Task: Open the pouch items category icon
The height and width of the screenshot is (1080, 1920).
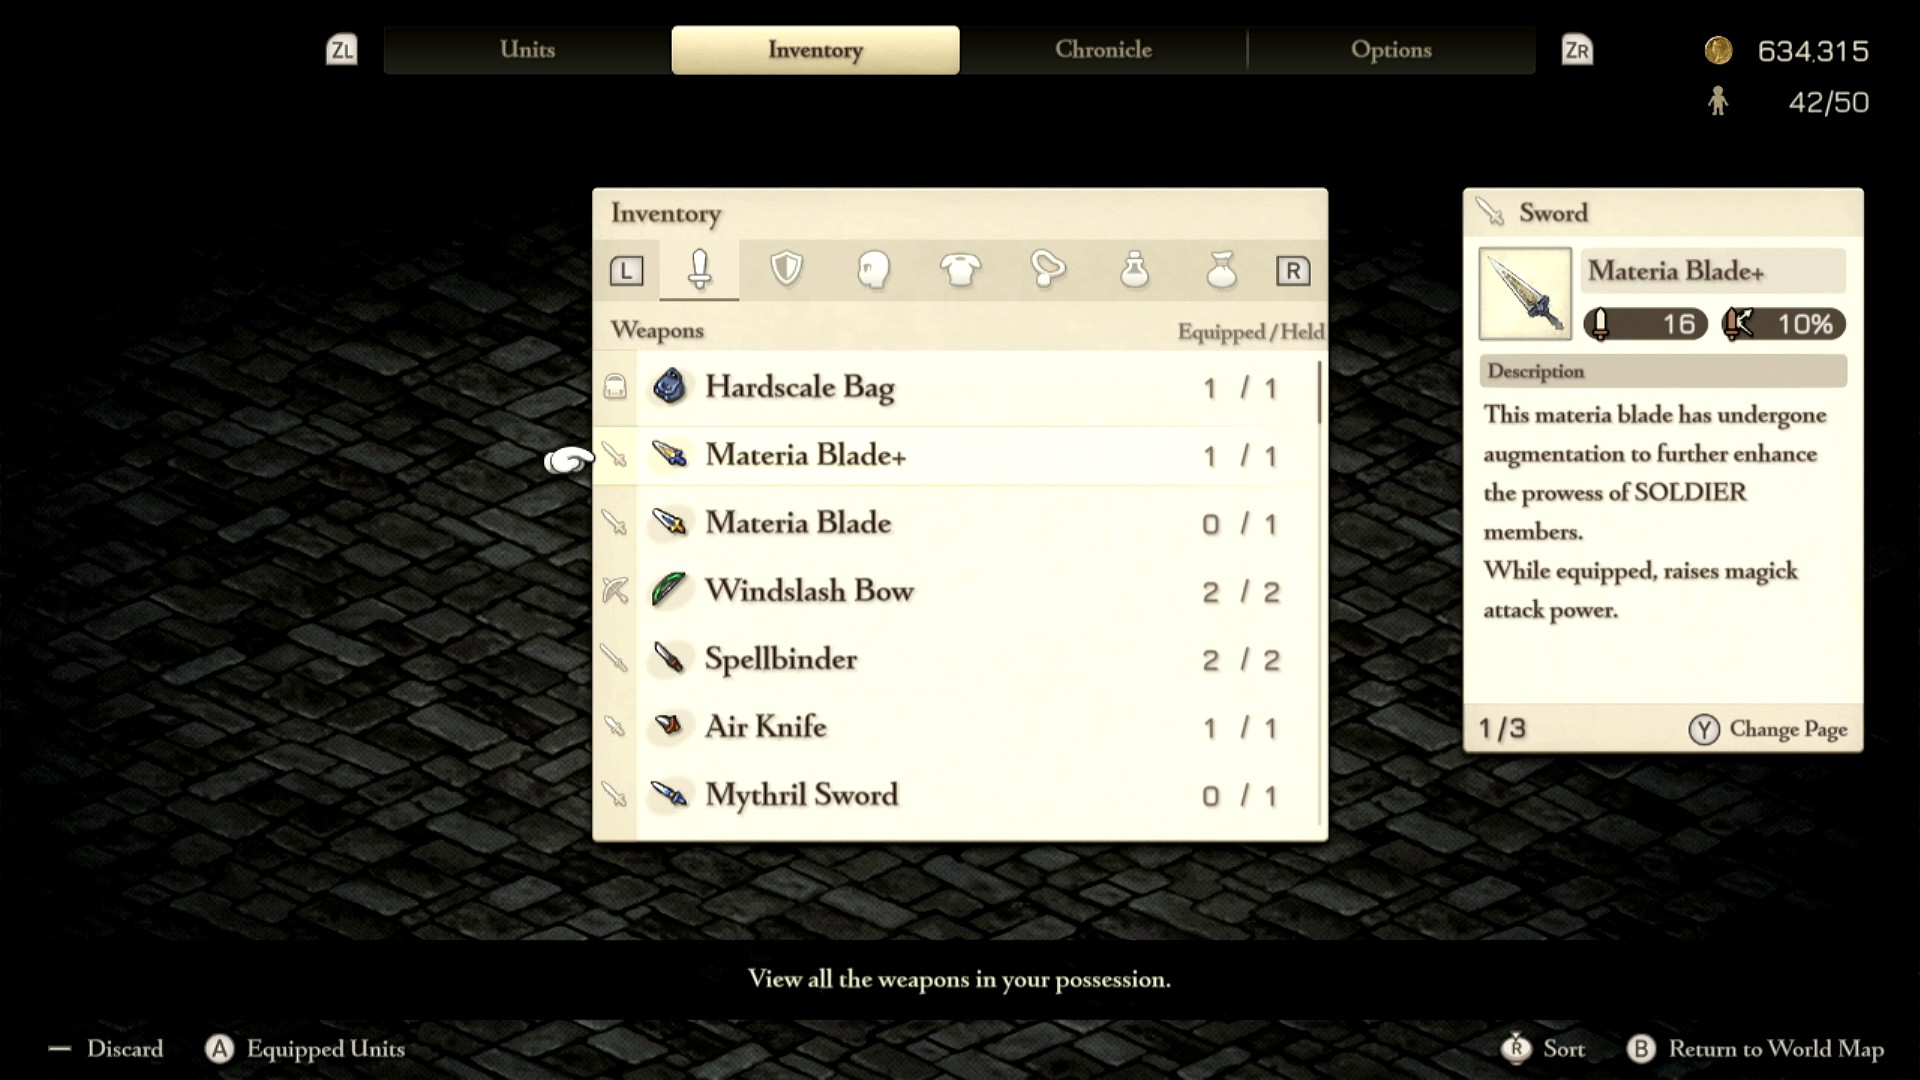Action: click(x=1221, y=269)
